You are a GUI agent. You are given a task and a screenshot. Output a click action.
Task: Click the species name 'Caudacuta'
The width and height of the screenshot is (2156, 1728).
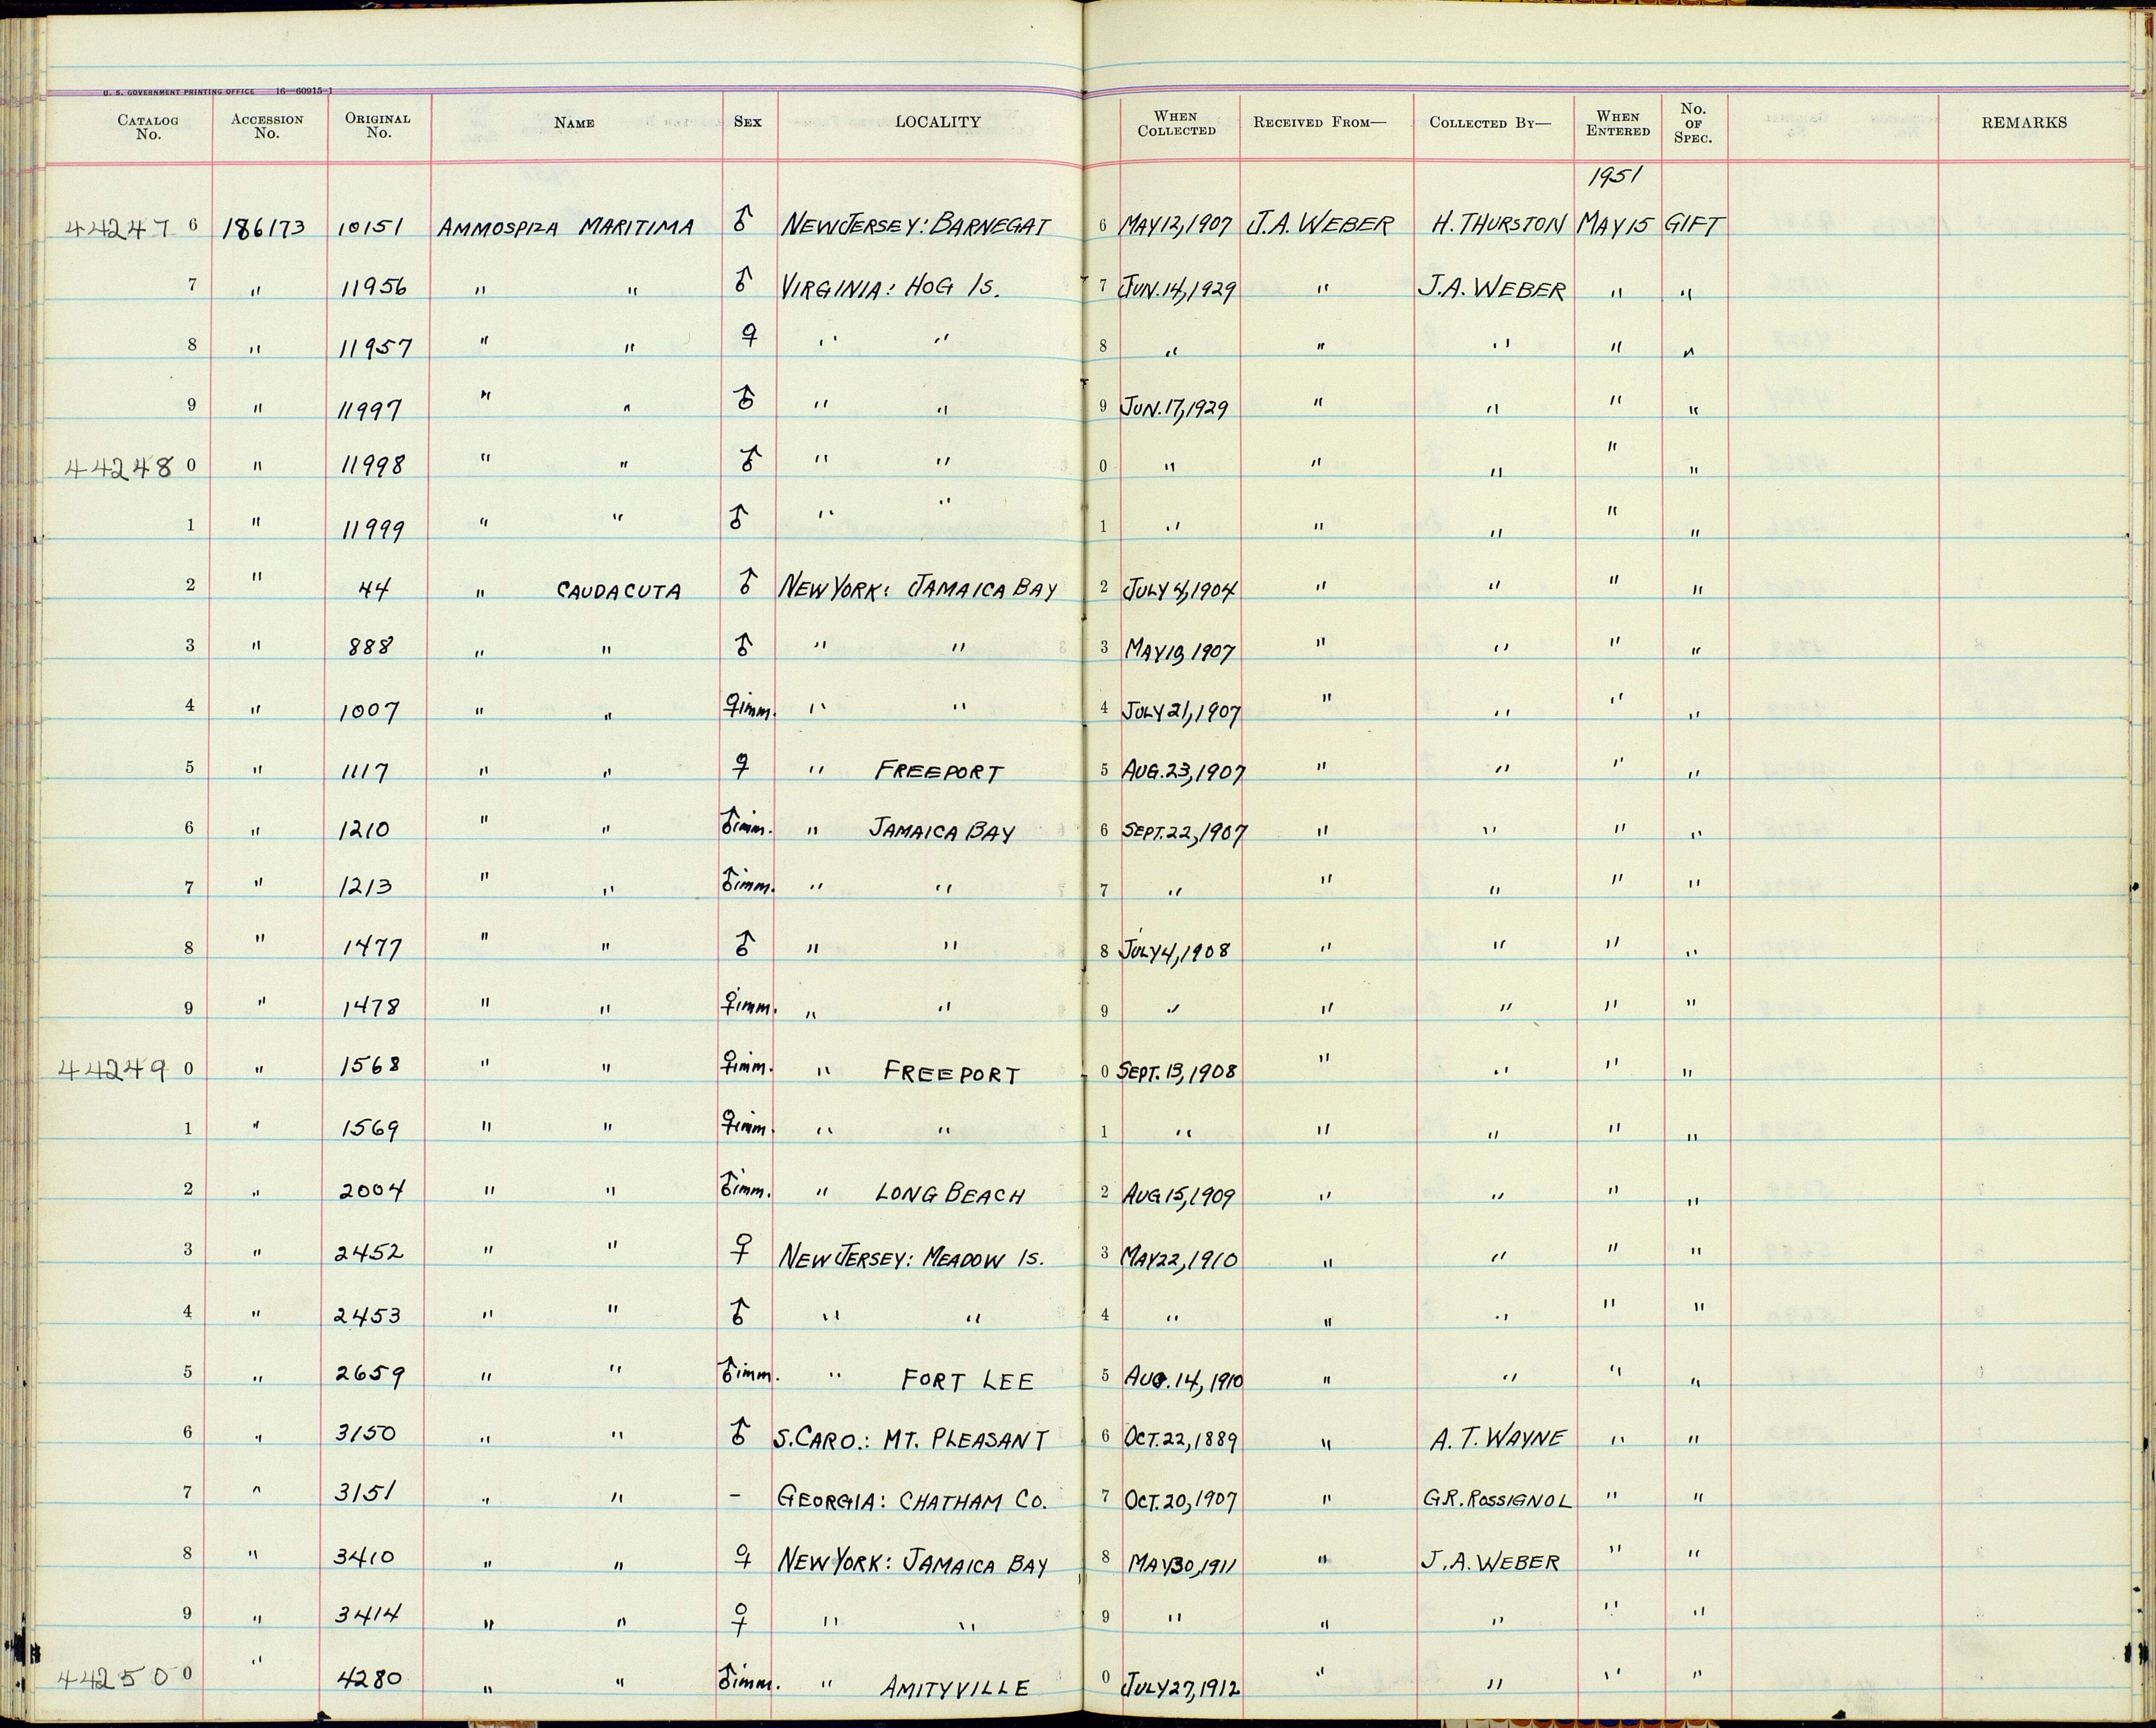(619, 591)
